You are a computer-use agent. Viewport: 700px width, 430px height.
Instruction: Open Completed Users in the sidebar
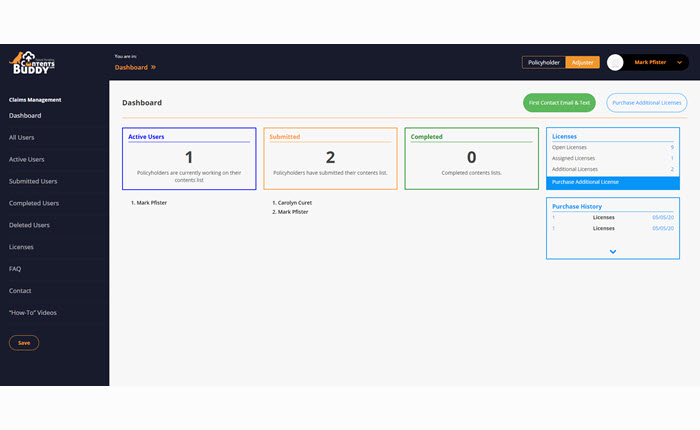(34, 203)
